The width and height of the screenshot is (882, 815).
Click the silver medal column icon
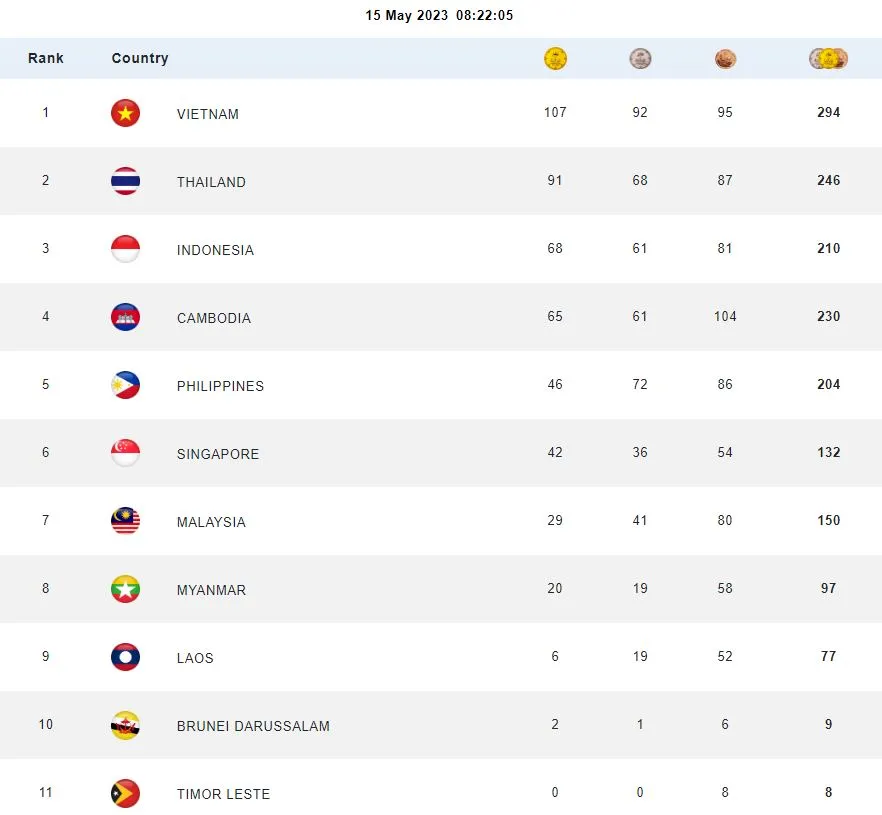pos(640,59)
